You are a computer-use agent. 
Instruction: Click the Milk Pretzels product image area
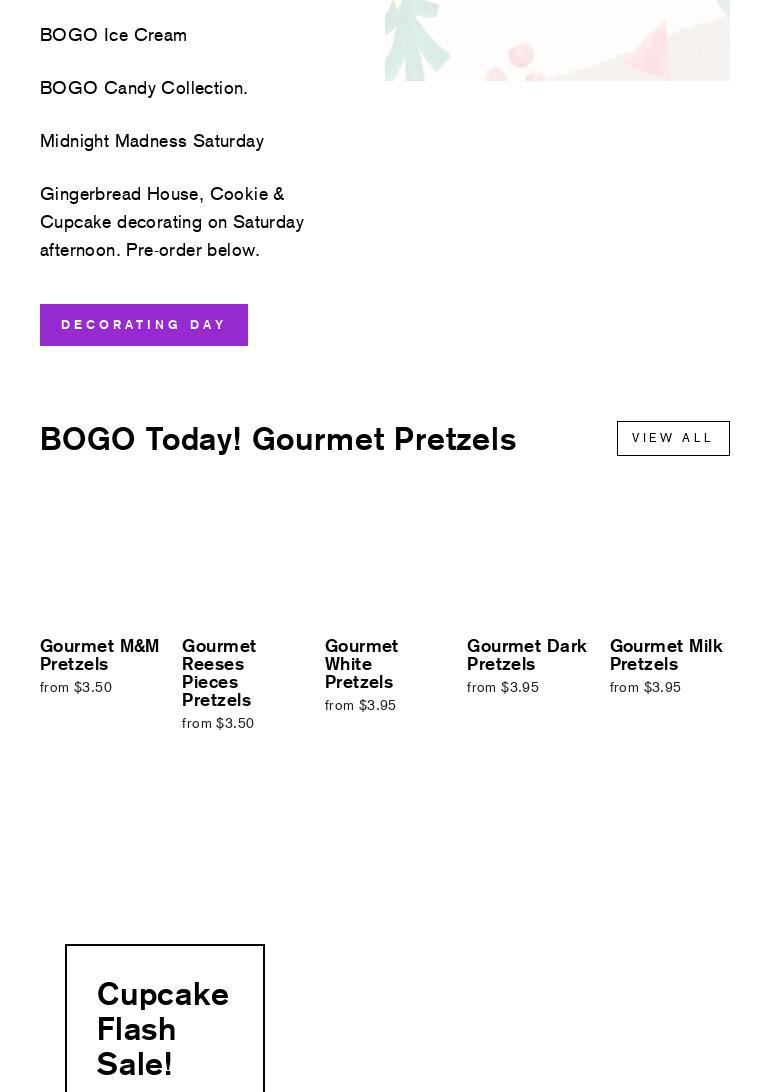click(669, 560)
